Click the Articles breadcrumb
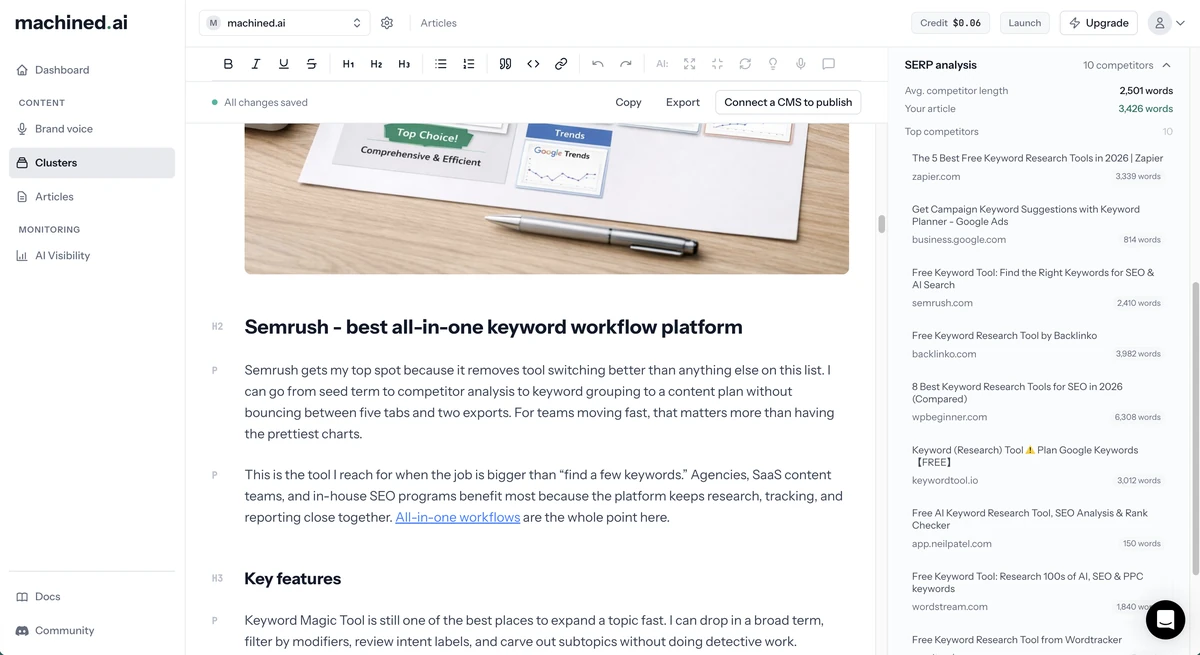1200x655 pixels. pos(438,23)
